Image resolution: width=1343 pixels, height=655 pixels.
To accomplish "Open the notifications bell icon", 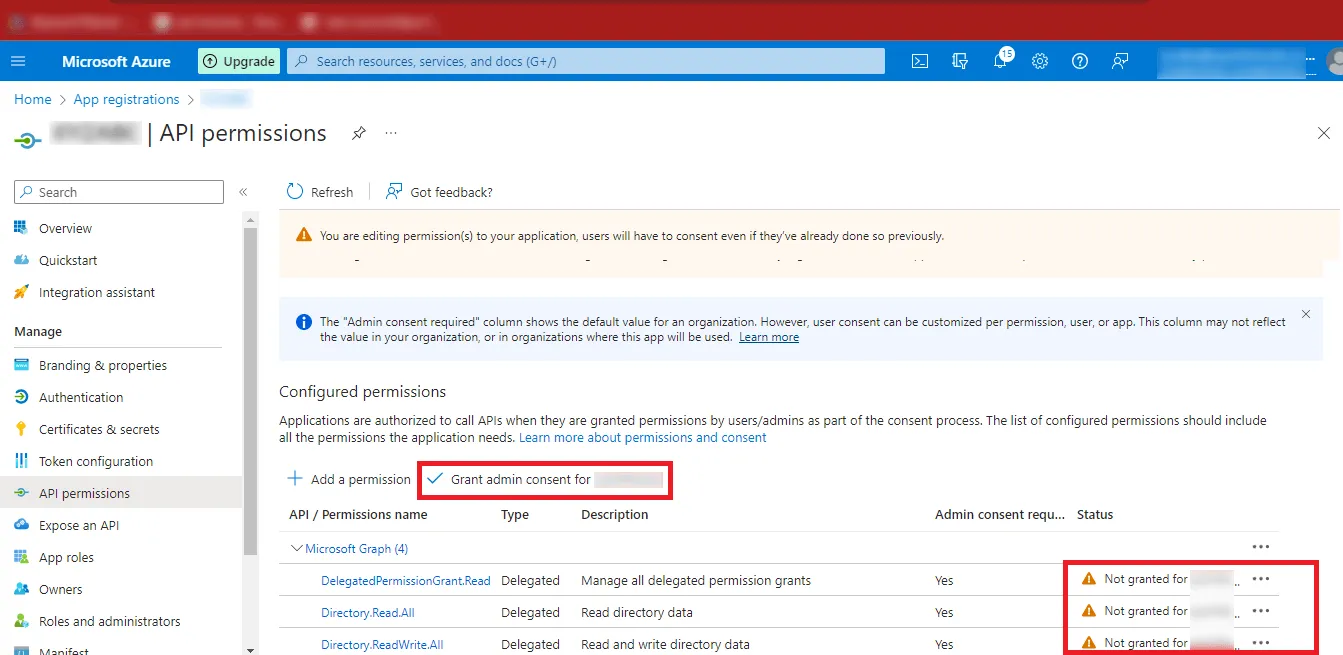I will click(1000, 61).
